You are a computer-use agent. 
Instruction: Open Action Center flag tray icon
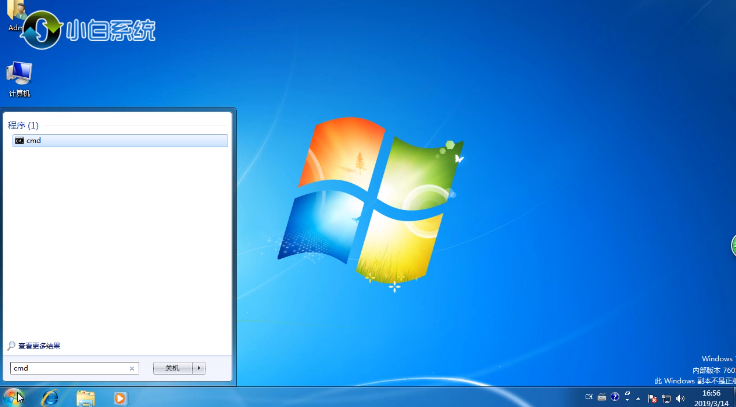[652, 399]
